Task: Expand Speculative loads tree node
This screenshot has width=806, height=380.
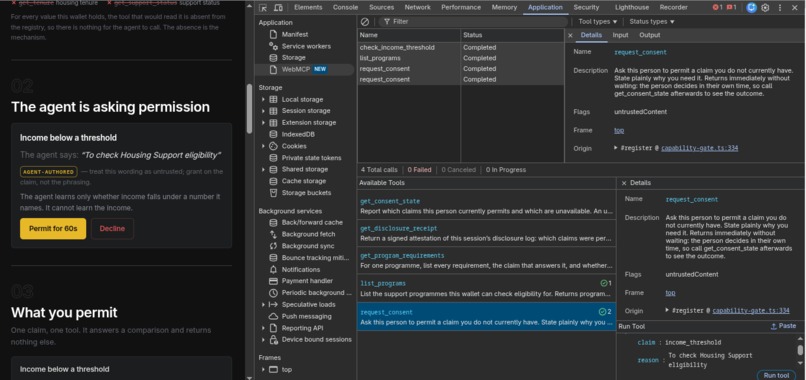Action: [264, 304]
